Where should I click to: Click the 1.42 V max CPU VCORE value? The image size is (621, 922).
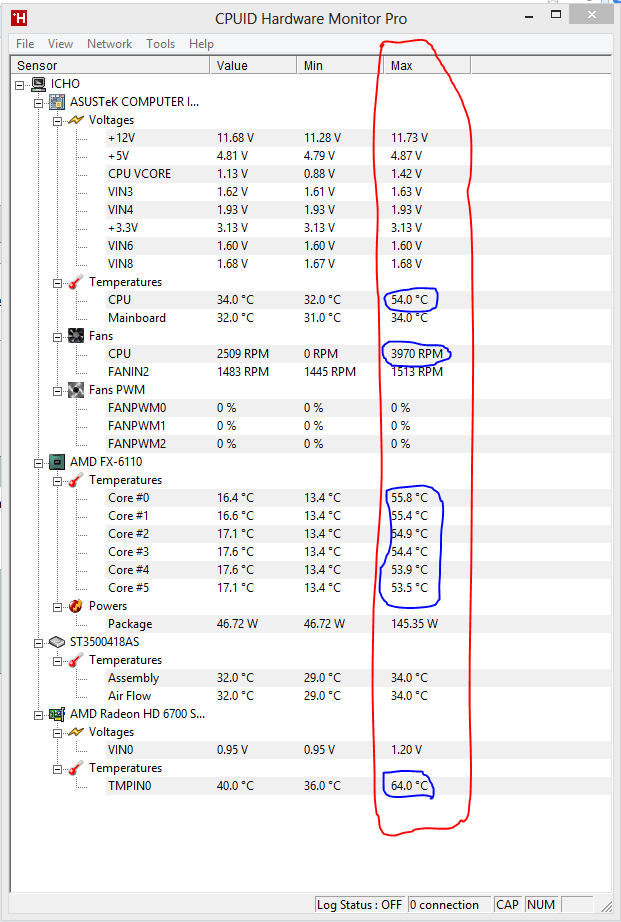(406, 174)
